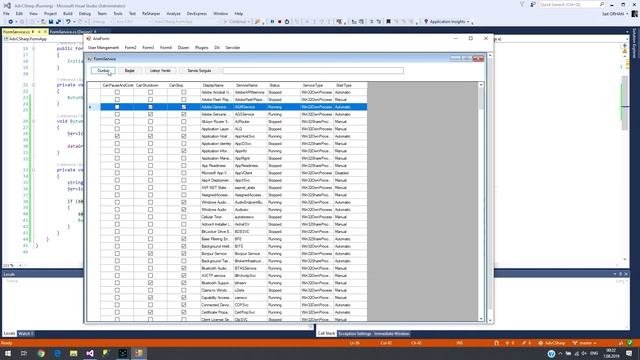Click the Servis Sorgula button
The image size is (640, 360).
coord(199,71)
